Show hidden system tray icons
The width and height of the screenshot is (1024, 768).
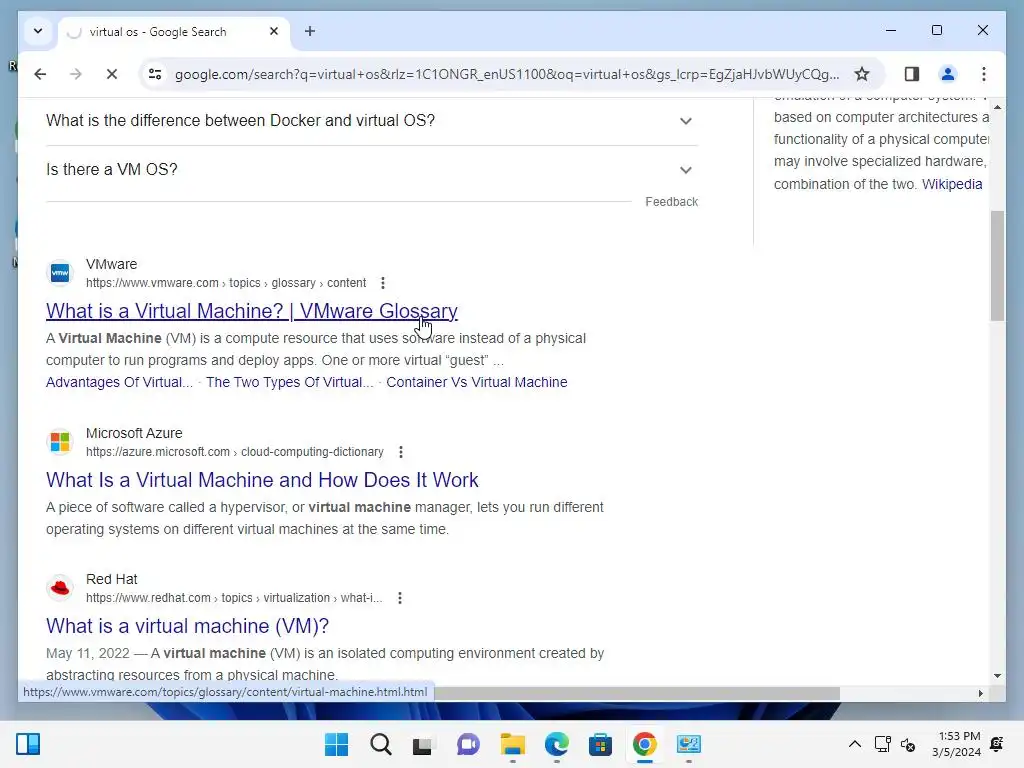pos(854,744)
